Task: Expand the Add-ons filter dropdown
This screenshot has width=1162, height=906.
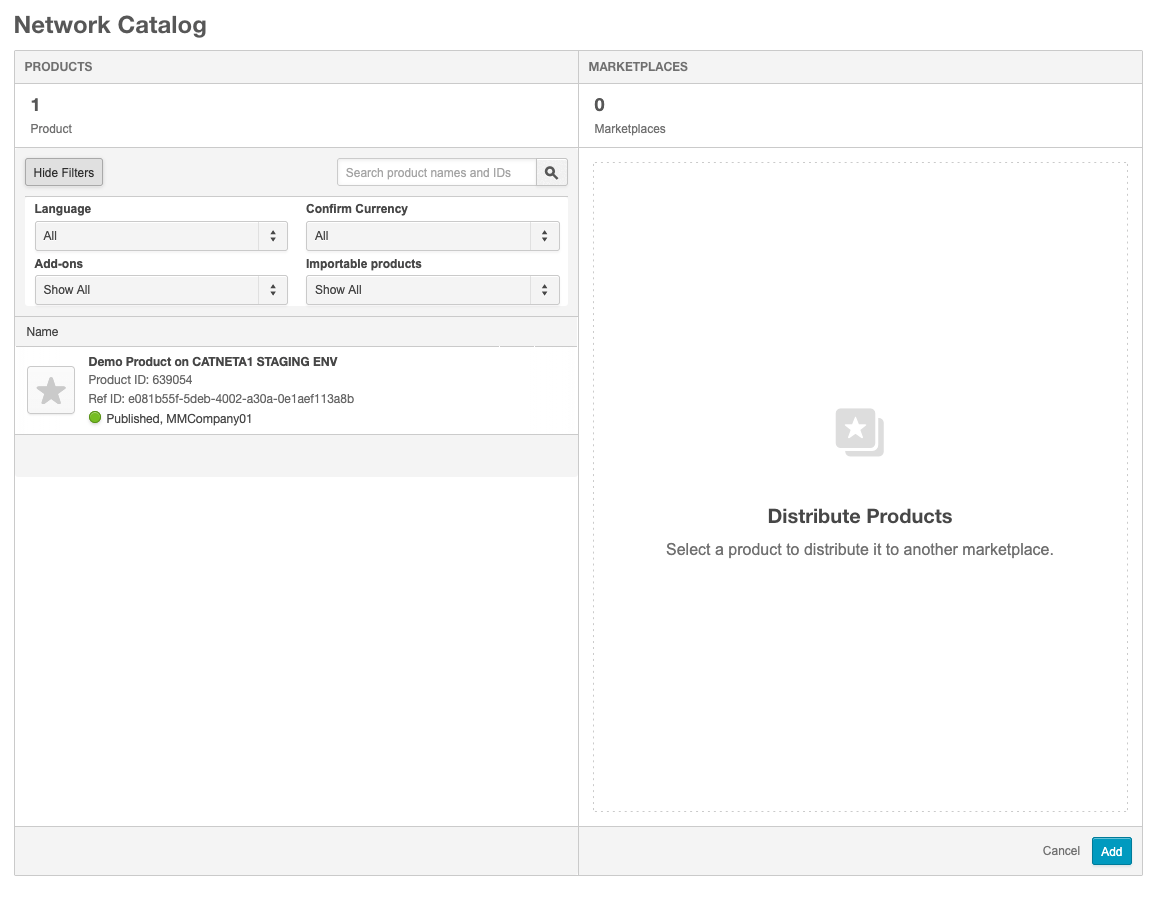Action: 160,290
